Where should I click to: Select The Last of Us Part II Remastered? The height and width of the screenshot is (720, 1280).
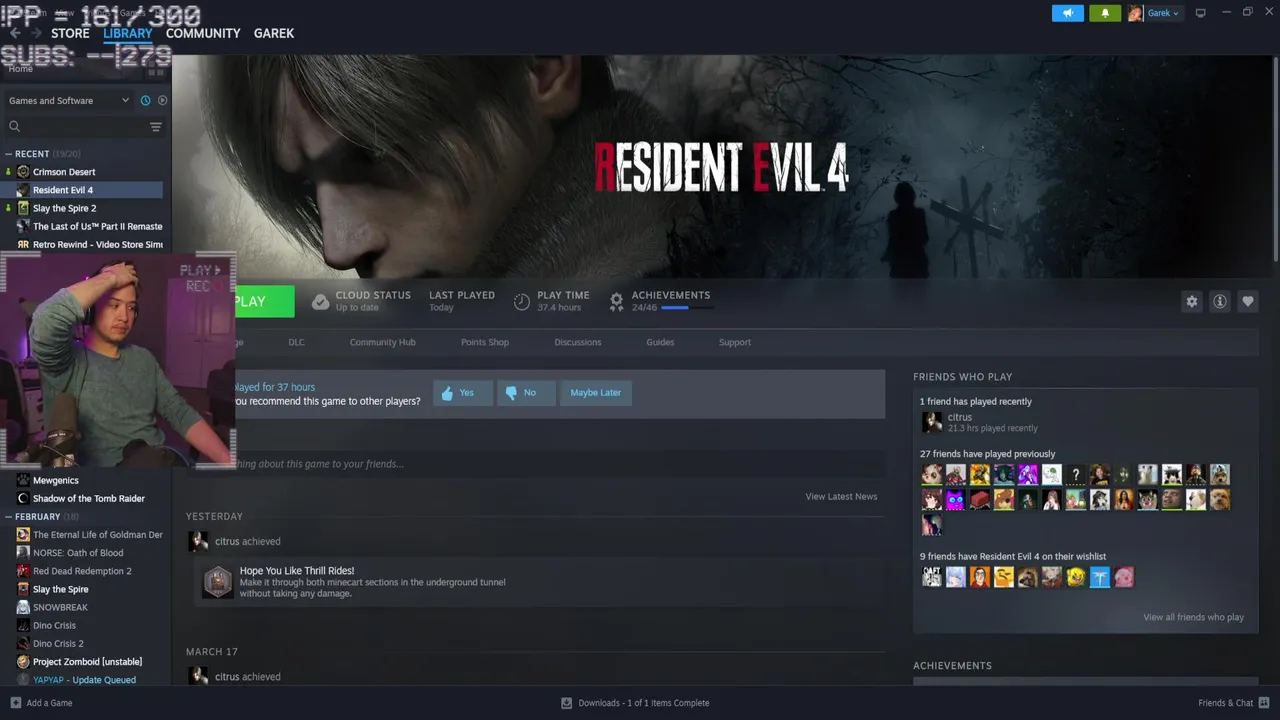(97, 226)
